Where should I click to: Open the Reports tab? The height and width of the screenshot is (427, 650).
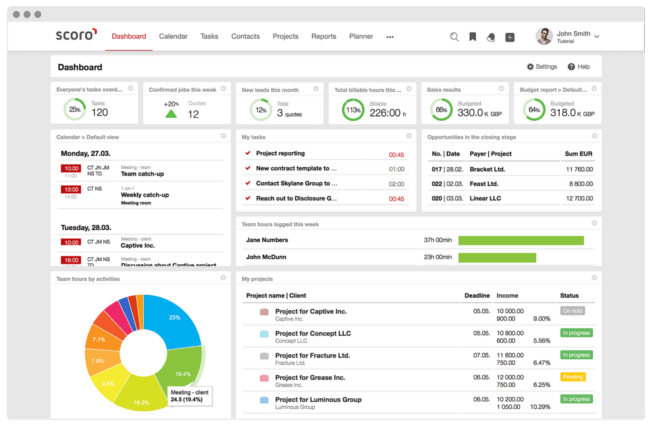coord(323,36)
